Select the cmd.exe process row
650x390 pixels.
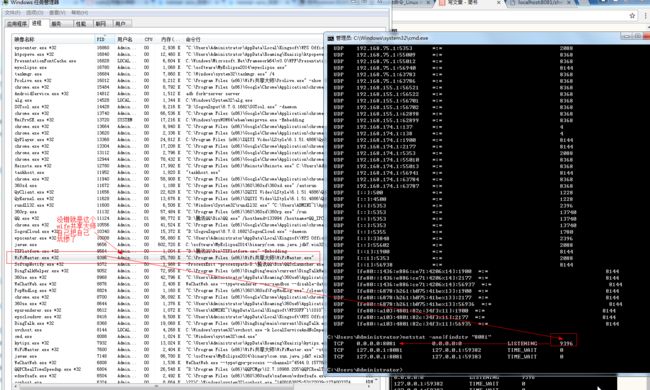click(167, 337)
